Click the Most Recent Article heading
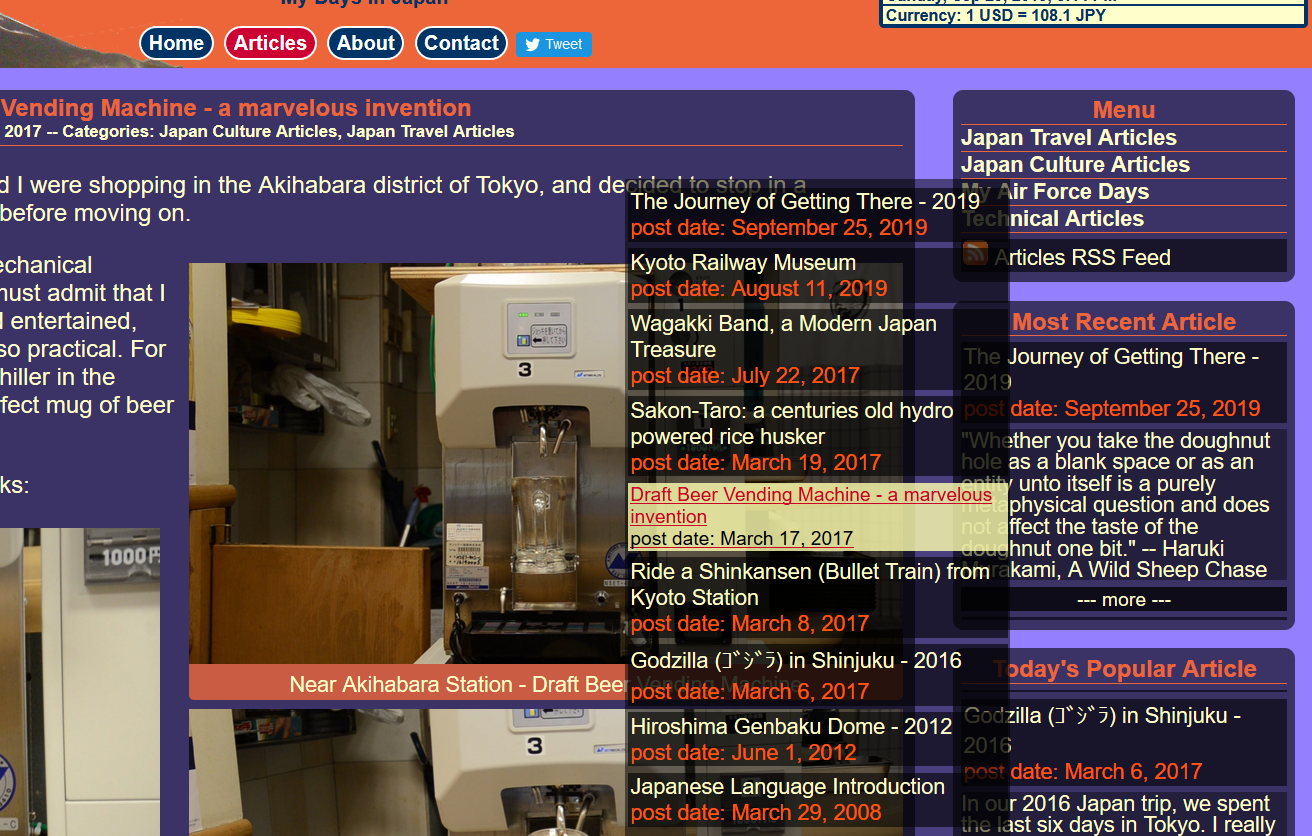The width and height of the screenshot is (1312, 836). (1124, 322)
